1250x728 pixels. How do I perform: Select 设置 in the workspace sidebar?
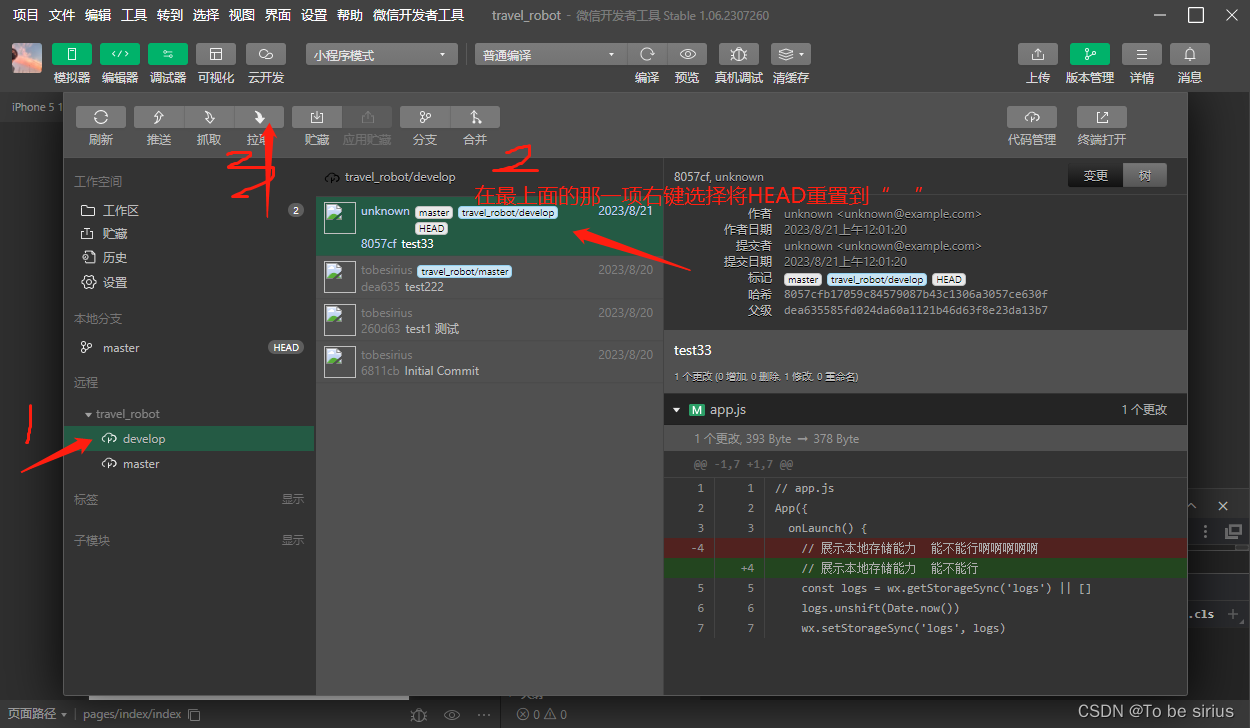tap(190, 282)
